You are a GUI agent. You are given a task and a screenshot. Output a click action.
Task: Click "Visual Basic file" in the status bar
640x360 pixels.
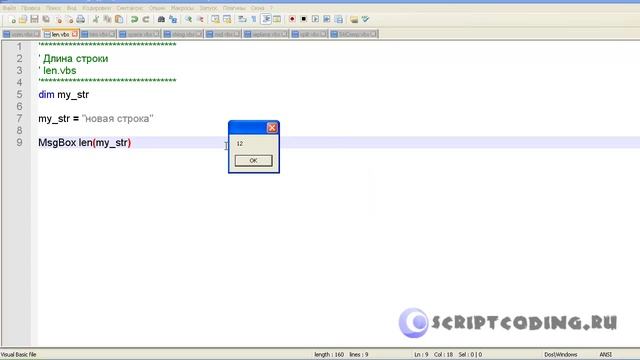pos(19,354)
